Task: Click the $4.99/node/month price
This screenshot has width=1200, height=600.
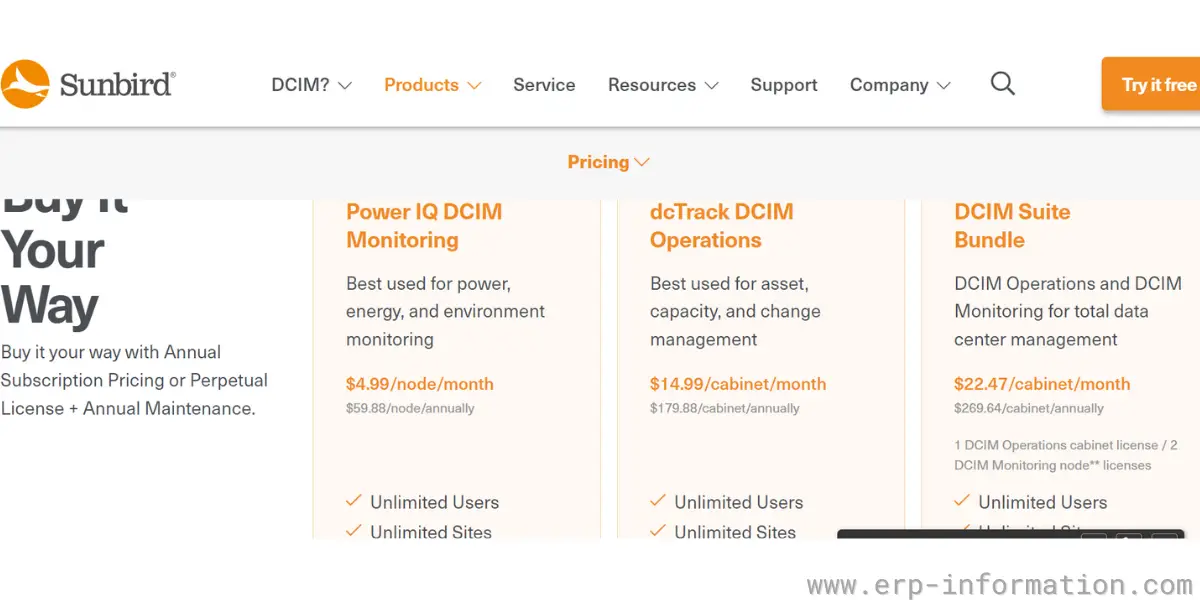Action: [420, 384]
